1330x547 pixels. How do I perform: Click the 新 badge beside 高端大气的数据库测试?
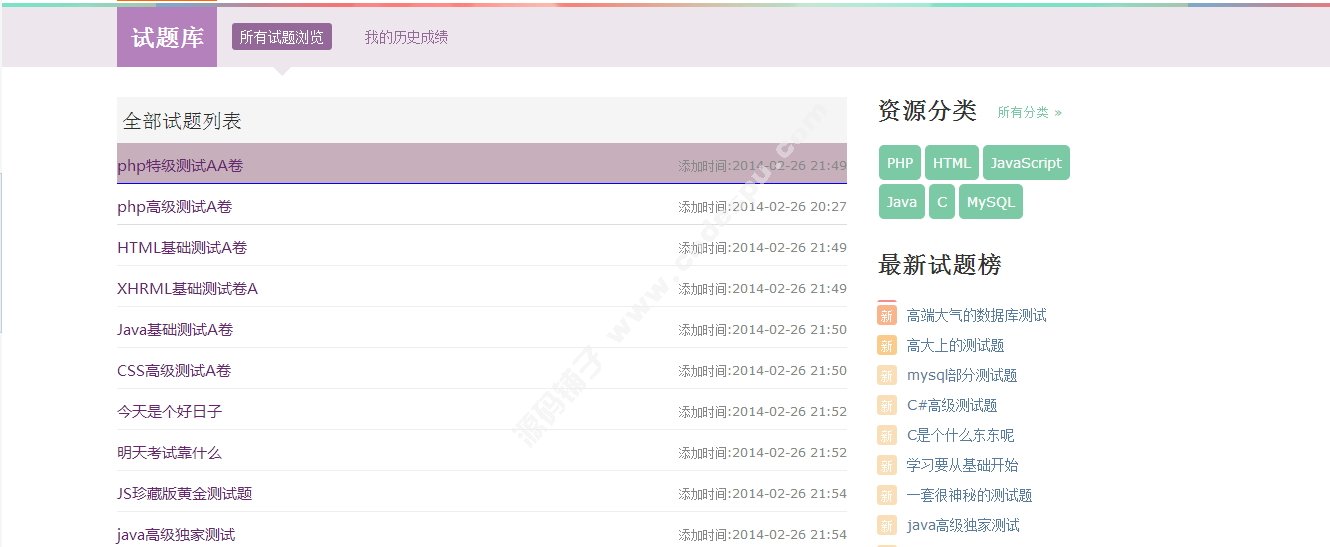click(887, 315)
